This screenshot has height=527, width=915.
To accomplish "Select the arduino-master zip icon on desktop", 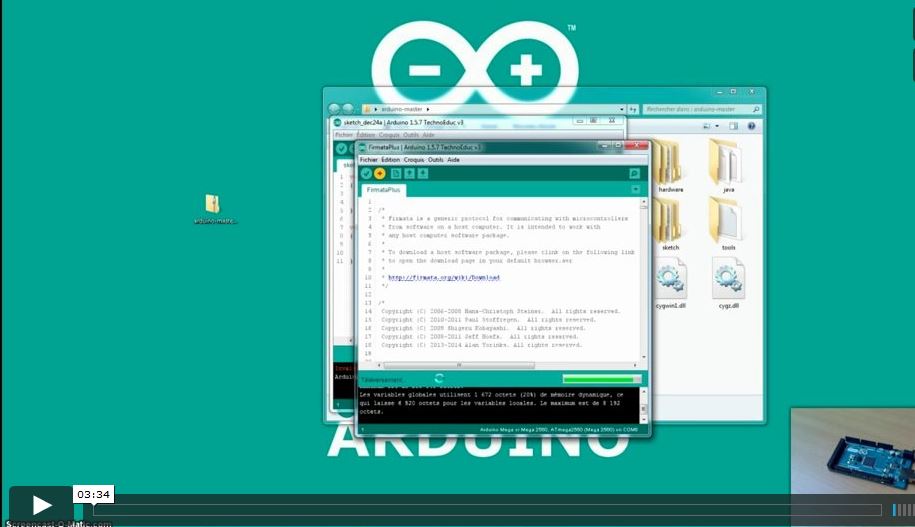I will tap(215, 209).
